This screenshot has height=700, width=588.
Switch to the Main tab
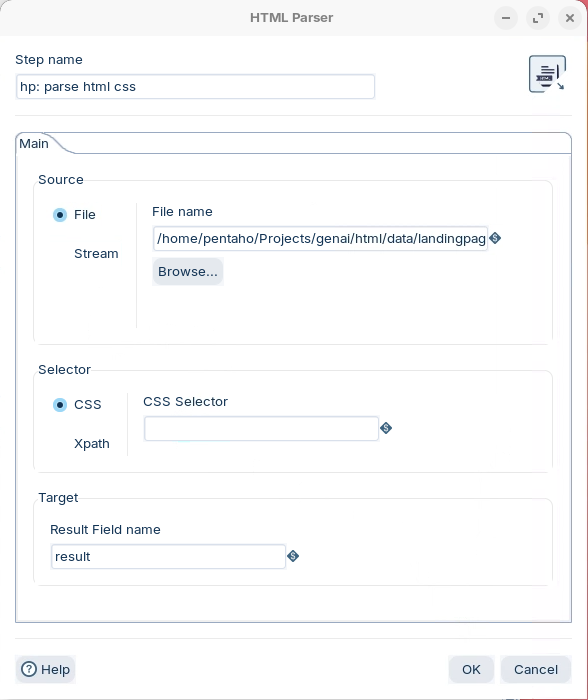[x=34, y=144]
